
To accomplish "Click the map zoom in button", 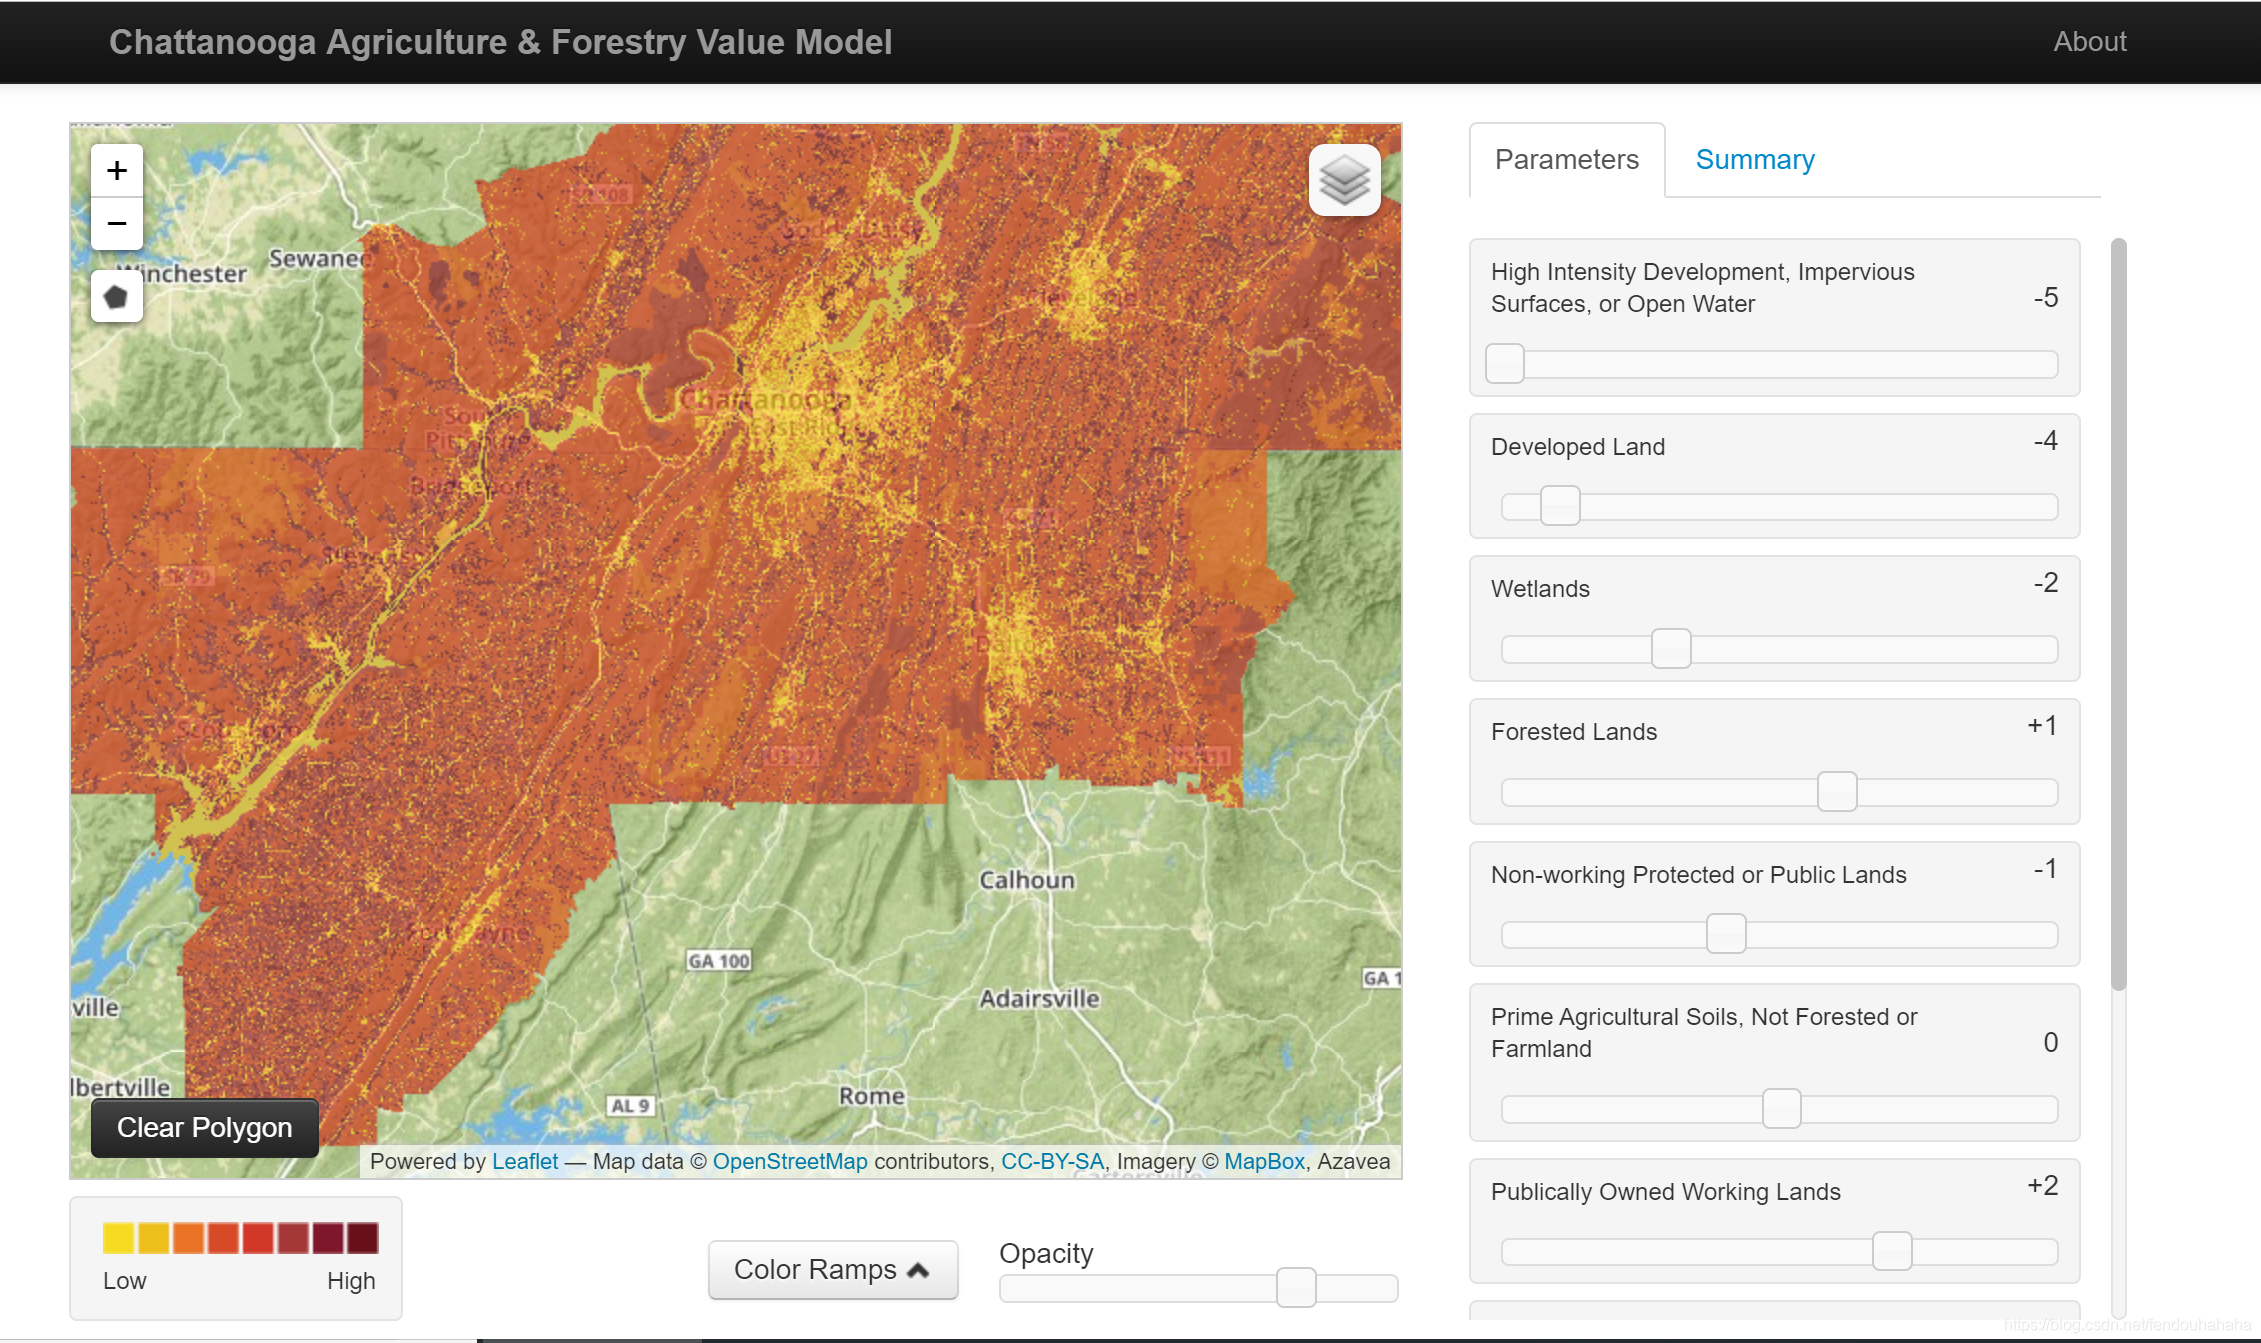I will 117,171.
